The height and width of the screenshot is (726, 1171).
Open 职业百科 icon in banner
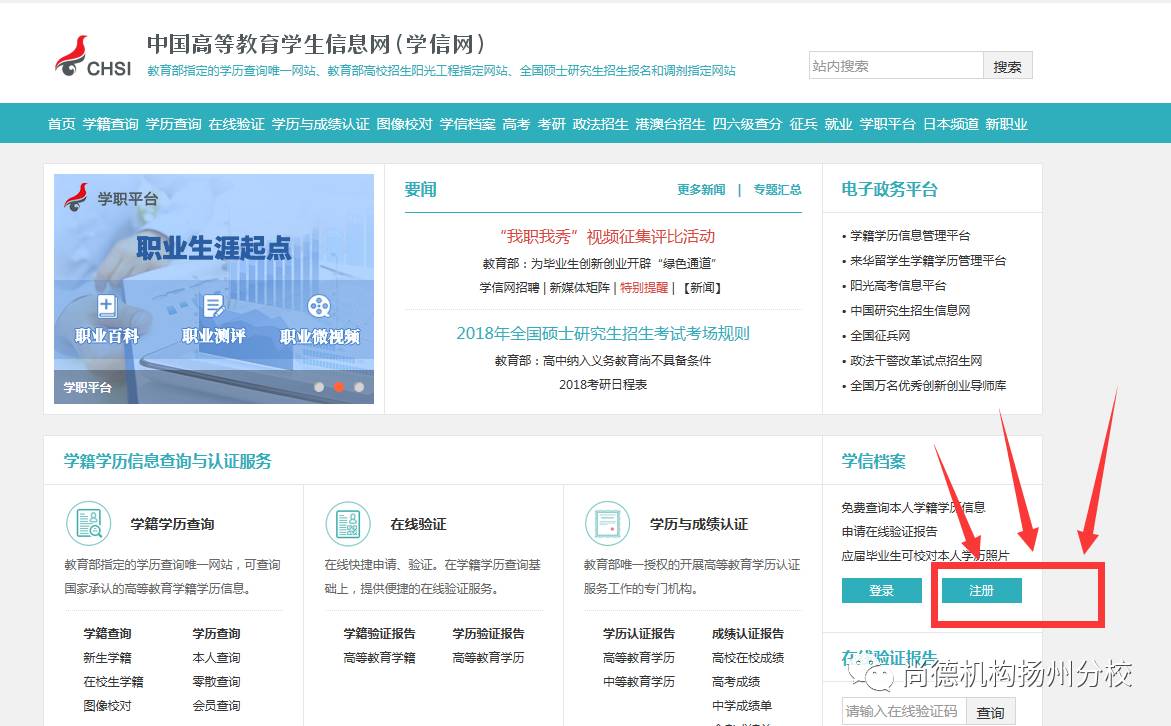coord(107,305)
